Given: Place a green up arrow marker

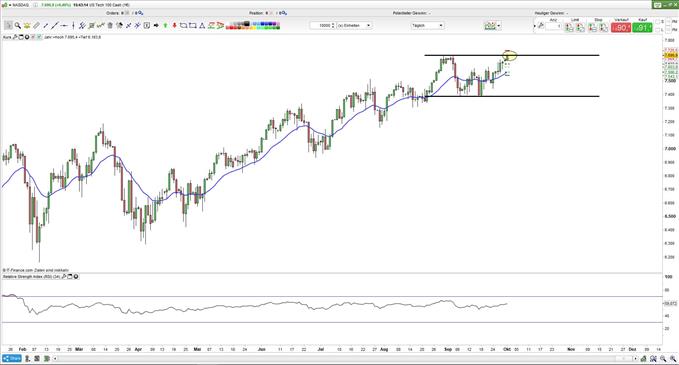Looking at the screenshot, I should [x=165, y=26].
